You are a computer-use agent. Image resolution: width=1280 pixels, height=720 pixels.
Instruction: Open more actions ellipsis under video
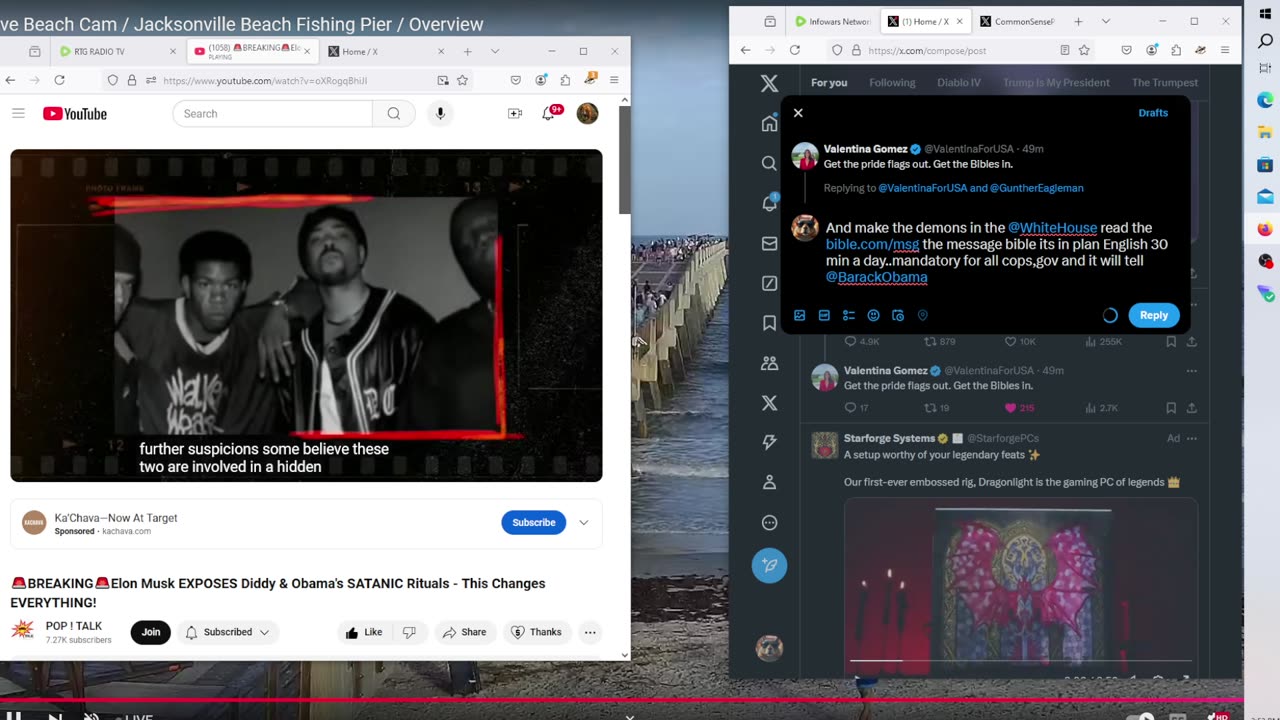point(590,632)
